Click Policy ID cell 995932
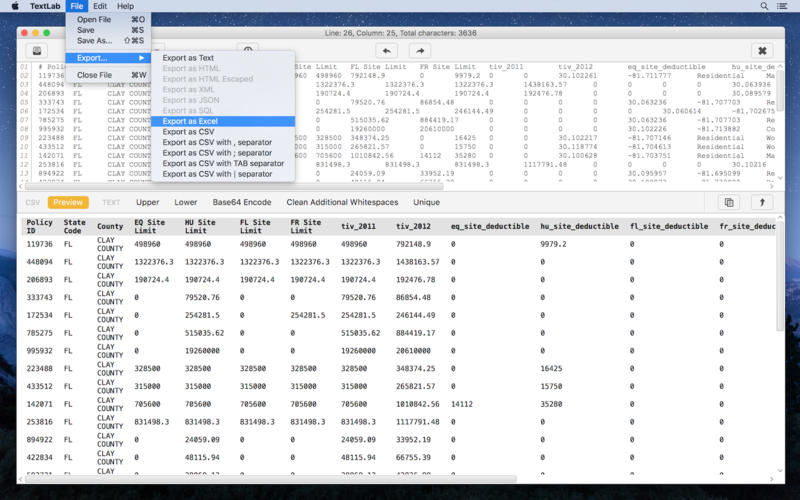800x500 pixels. click(x=39, y=351)
